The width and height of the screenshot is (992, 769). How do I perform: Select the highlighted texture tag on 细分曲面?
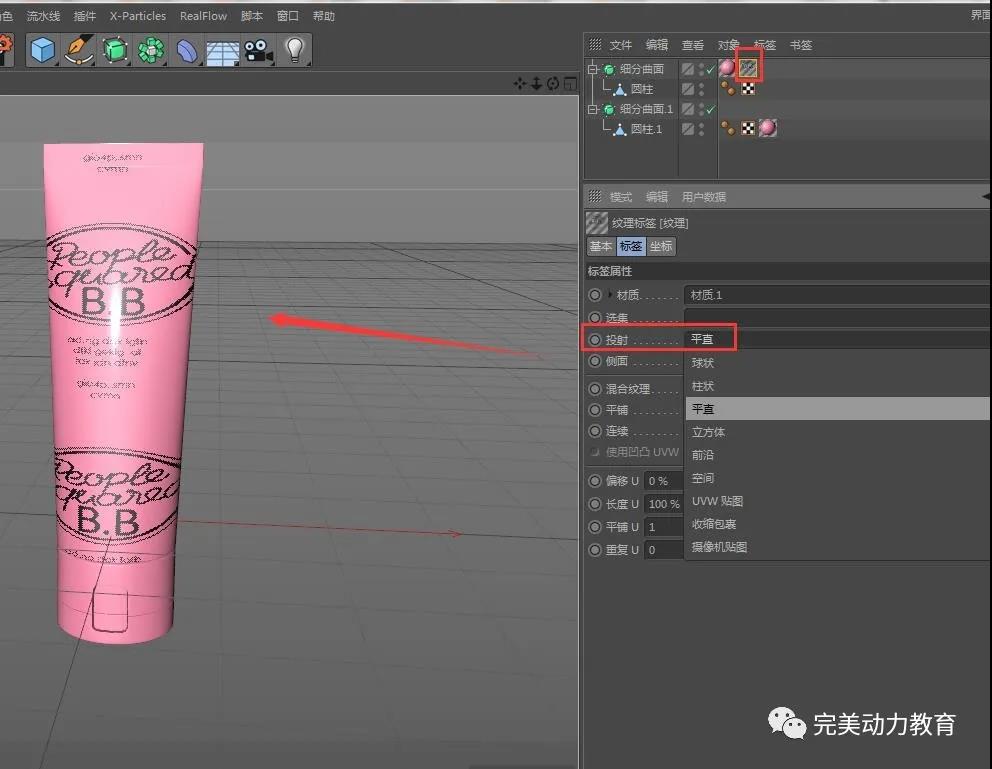click(x=748, y=68)
